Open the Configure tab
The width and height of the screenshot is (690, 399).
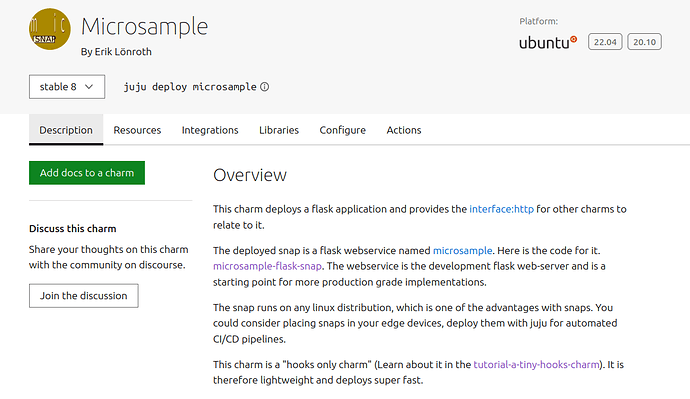[343, 130]
